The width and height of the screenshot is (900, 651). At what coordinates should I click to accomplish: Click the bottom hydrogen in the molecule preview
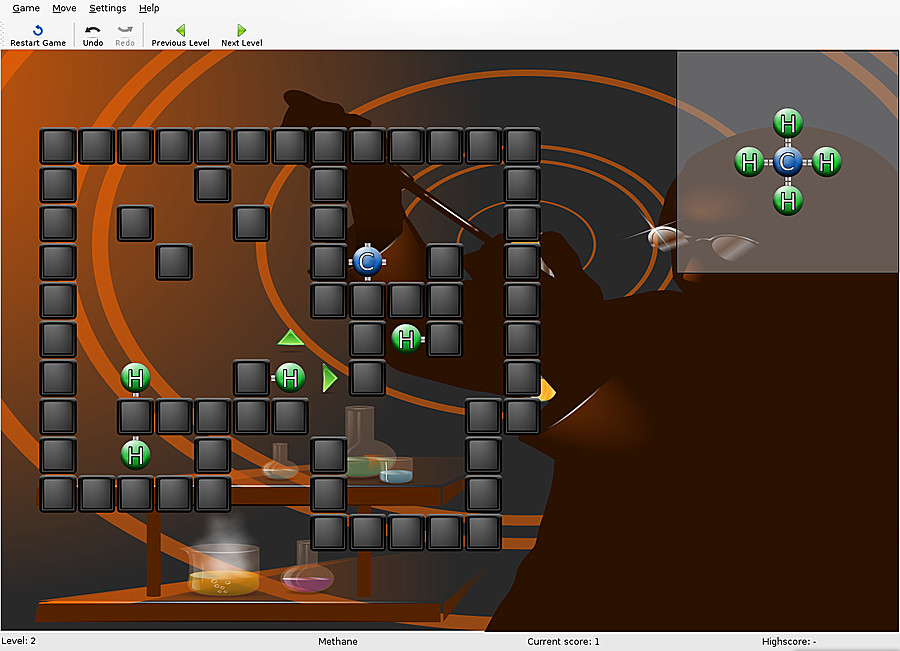pos(788,200)
